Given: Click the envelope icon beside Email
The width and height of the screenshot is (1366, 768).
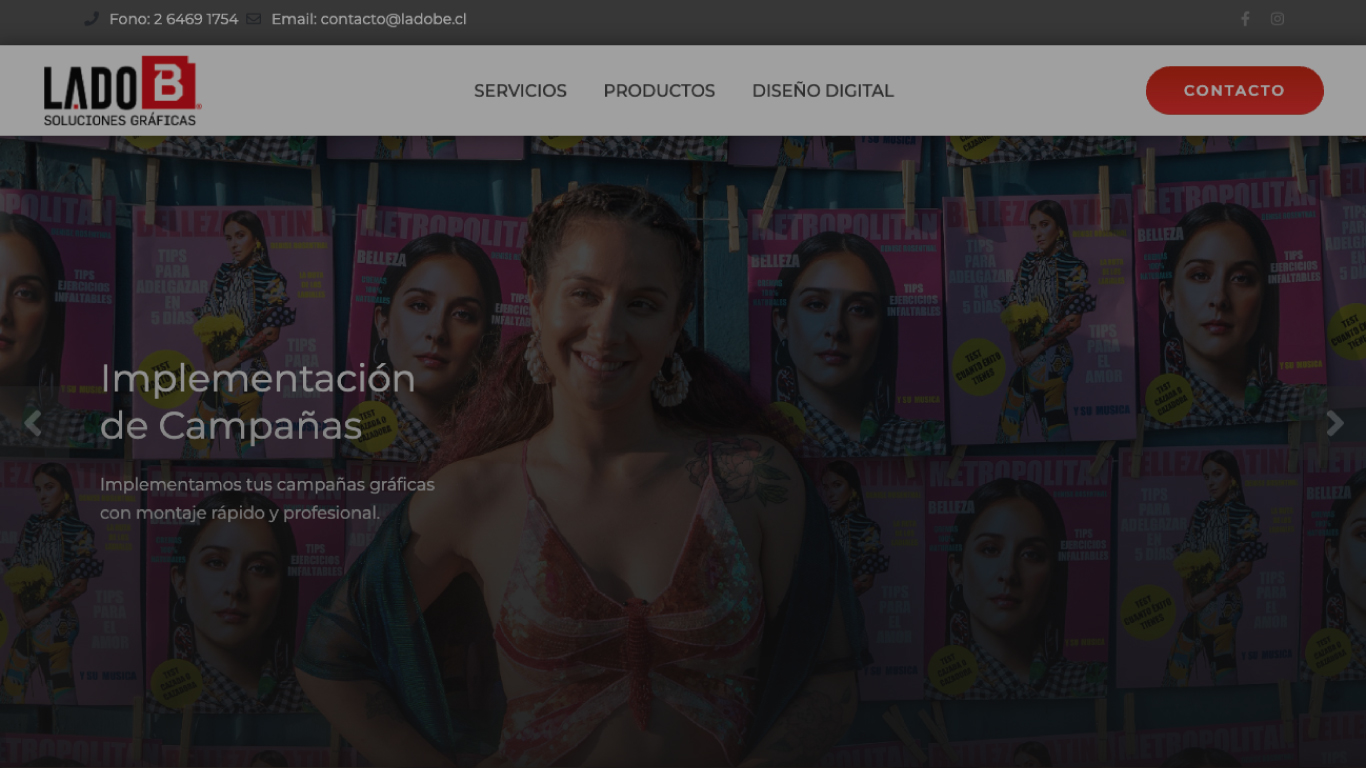Looking at the screenshot, I should click(253, 19).
